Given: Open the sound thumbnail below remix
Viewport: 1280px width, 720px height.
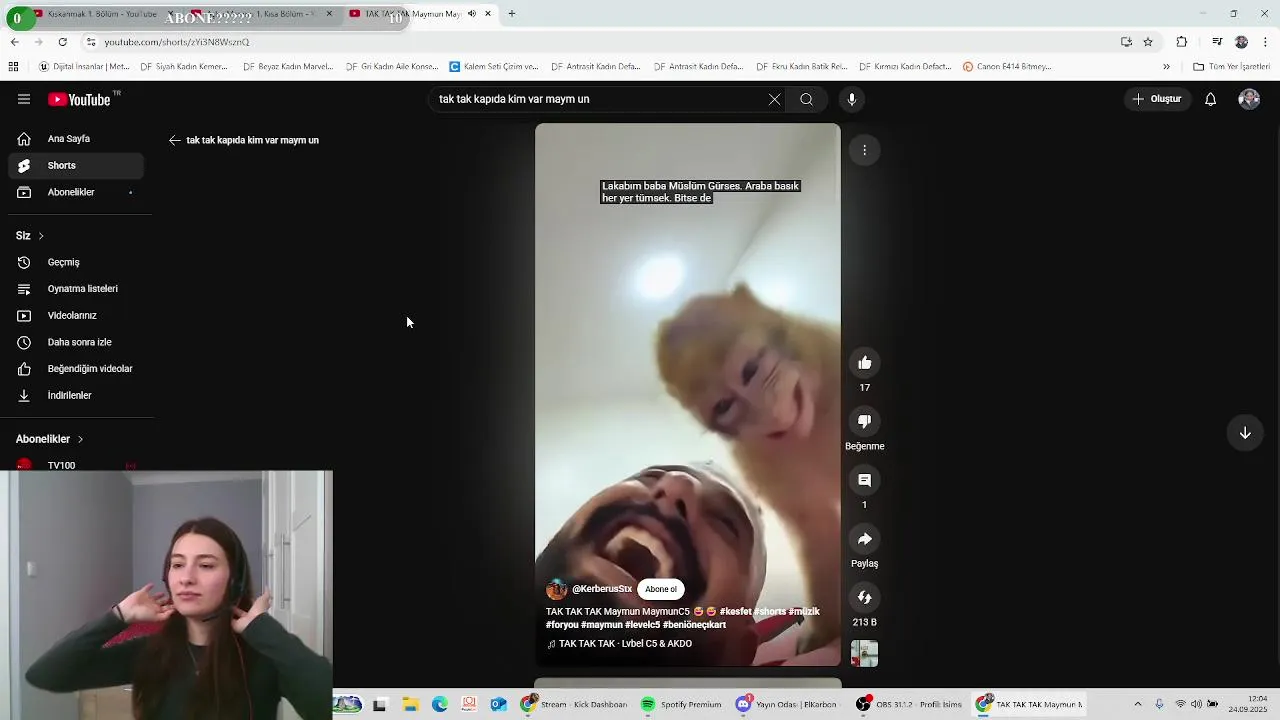Looking at the screenshot, I should pos(865,654).
